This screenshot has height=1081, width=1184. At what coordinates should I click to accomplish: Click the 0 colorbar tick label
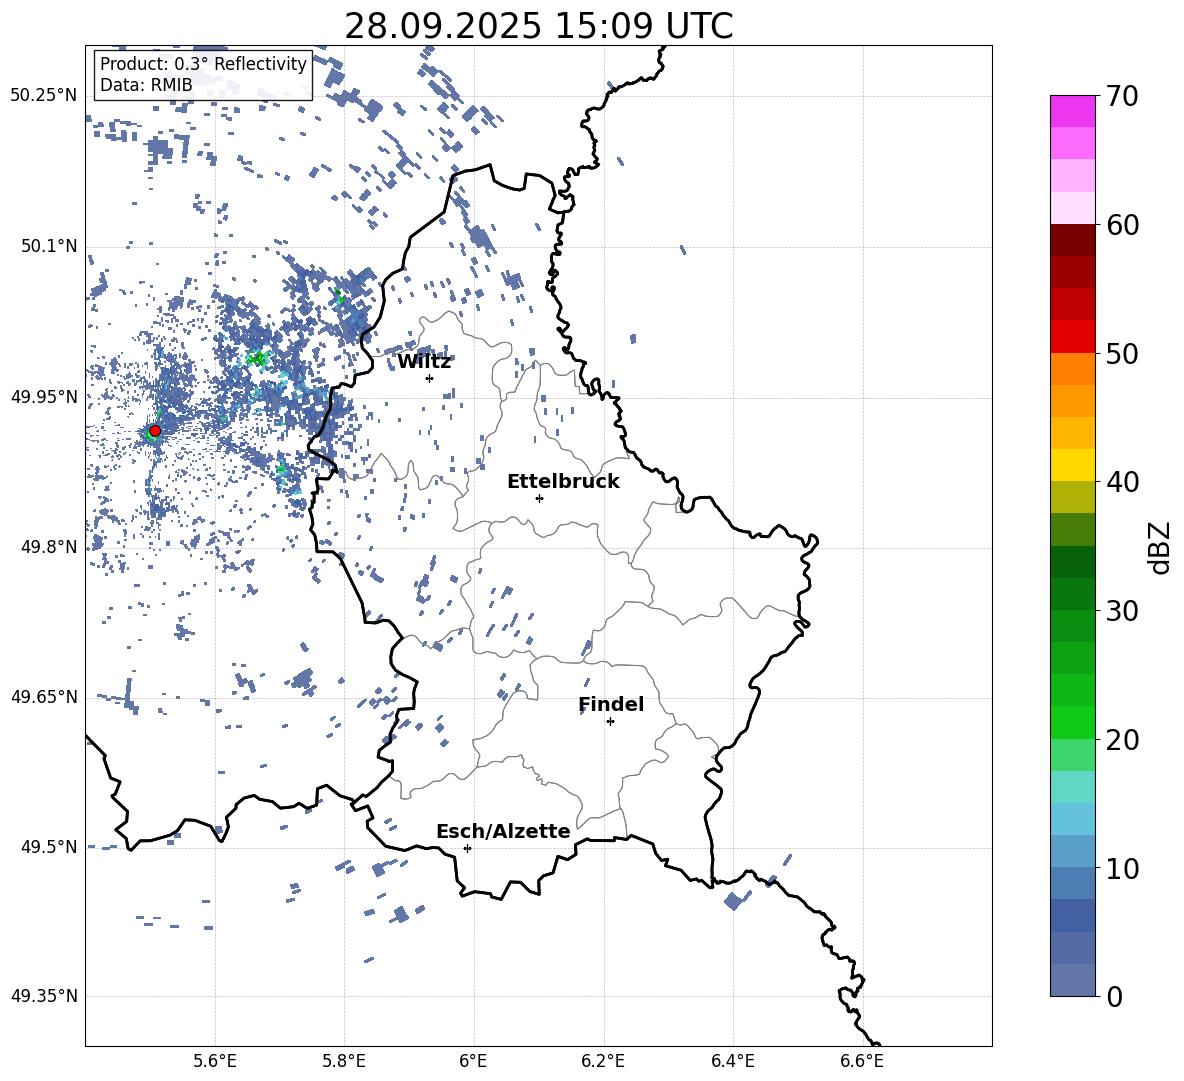1114,997
